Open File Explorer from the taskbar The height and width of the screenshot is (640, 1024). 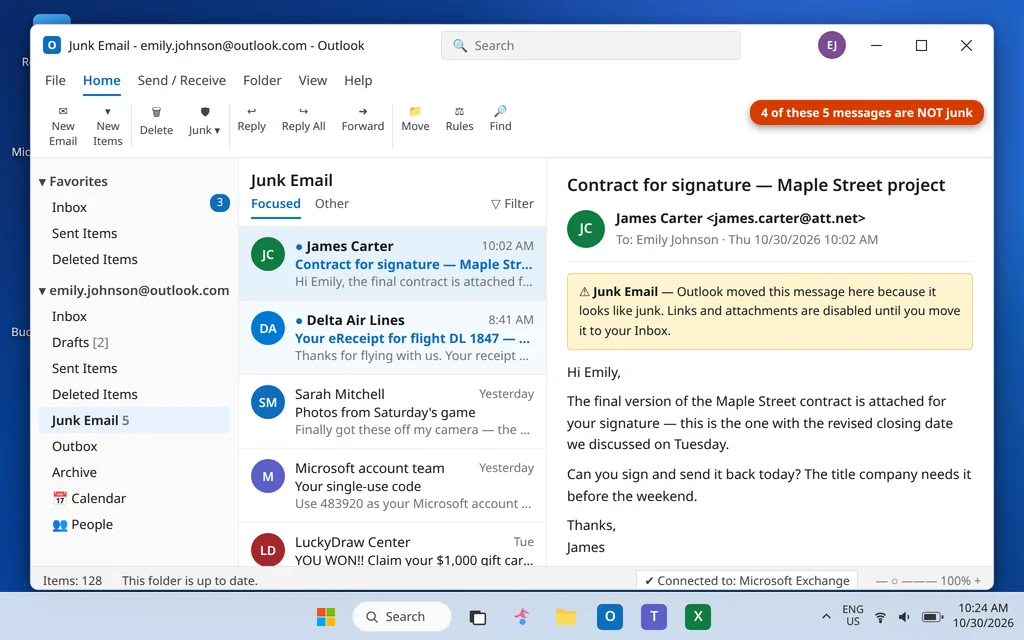566,616
